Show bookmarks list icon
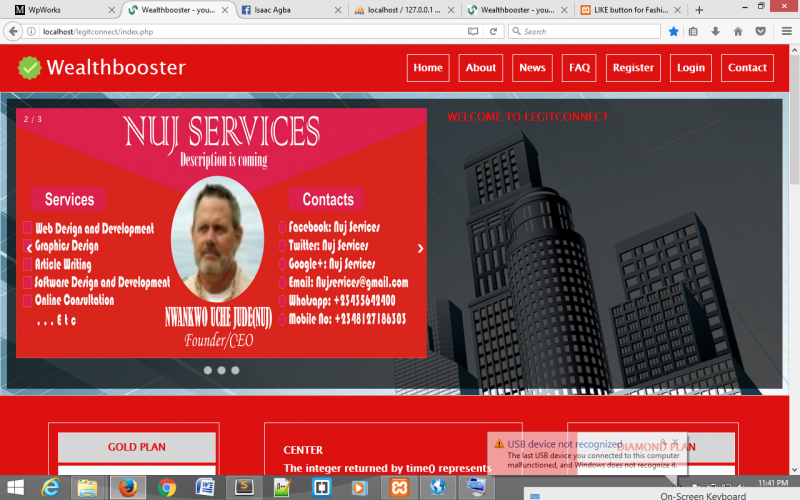The height and width of the screenshot is (500, 800). pyautogui.click(x=693, y=32)
